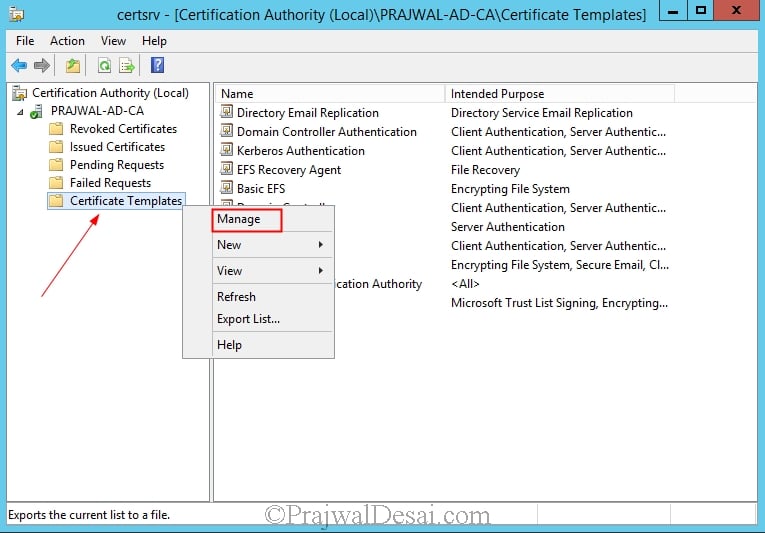Select the Directory Email Replication row
The image size is (765, 533).
[x=307, y=113]
